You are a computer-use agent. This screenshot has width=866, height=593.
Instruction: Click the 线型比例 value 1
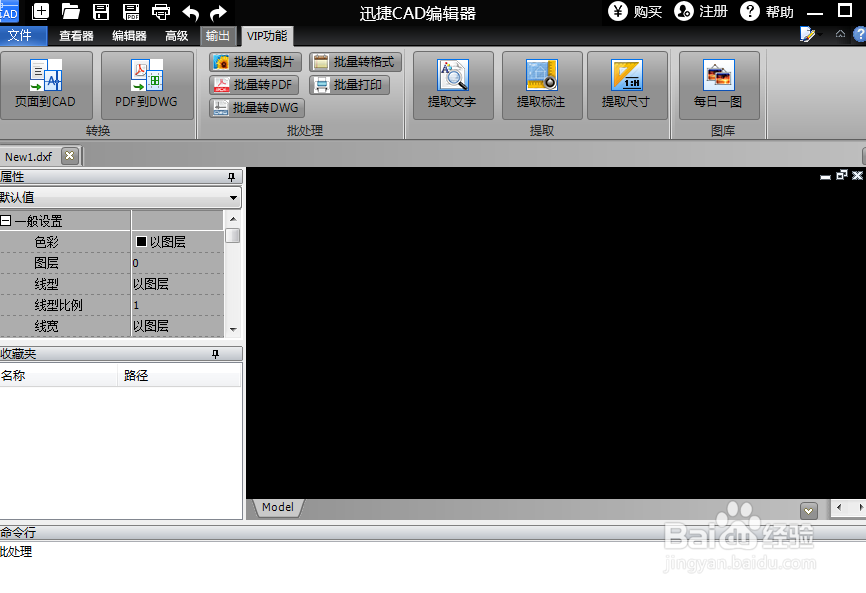pyautogui.click(x=178, y=305)
